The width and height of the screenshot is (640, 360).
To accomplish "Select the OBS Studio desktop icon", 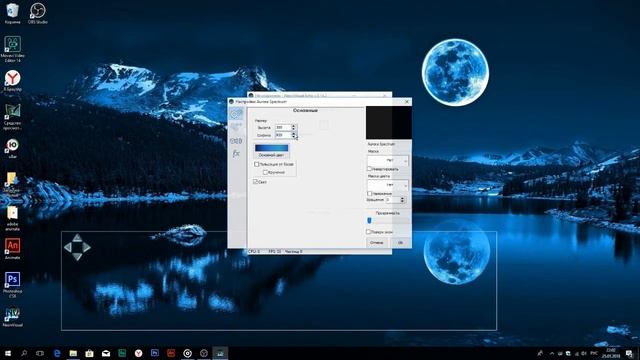I will click(x=38, y=13).
